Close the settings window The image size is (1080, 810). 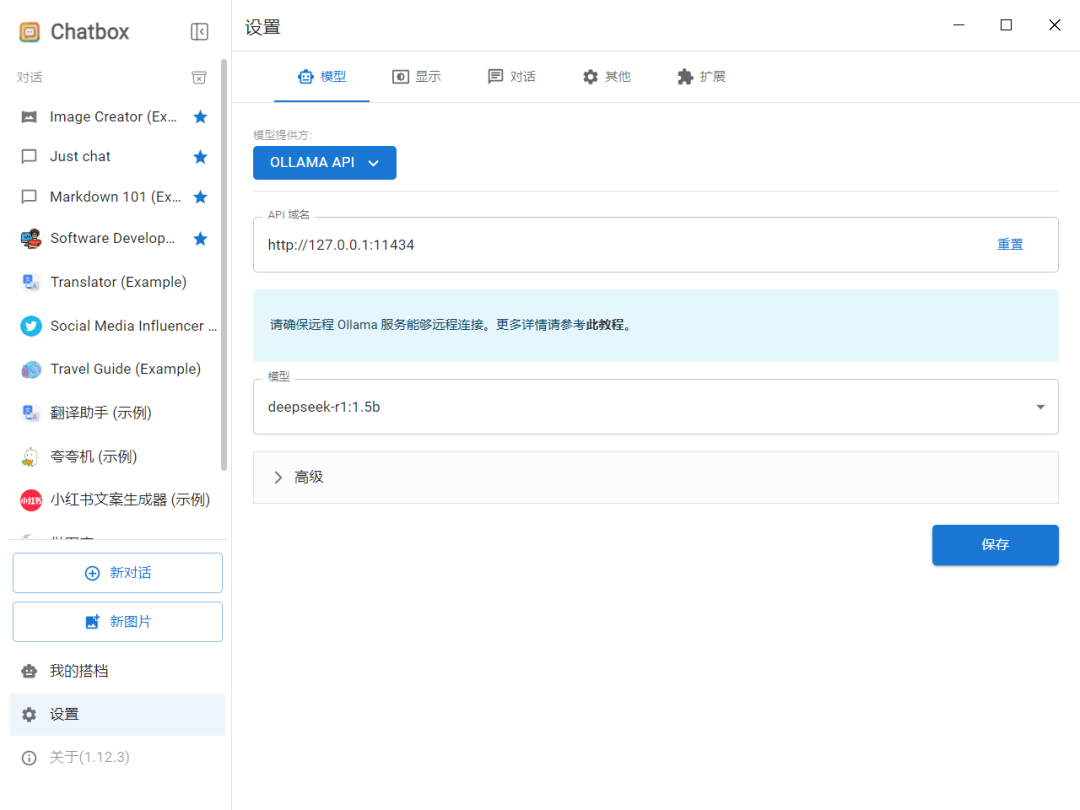[1054, 25]
